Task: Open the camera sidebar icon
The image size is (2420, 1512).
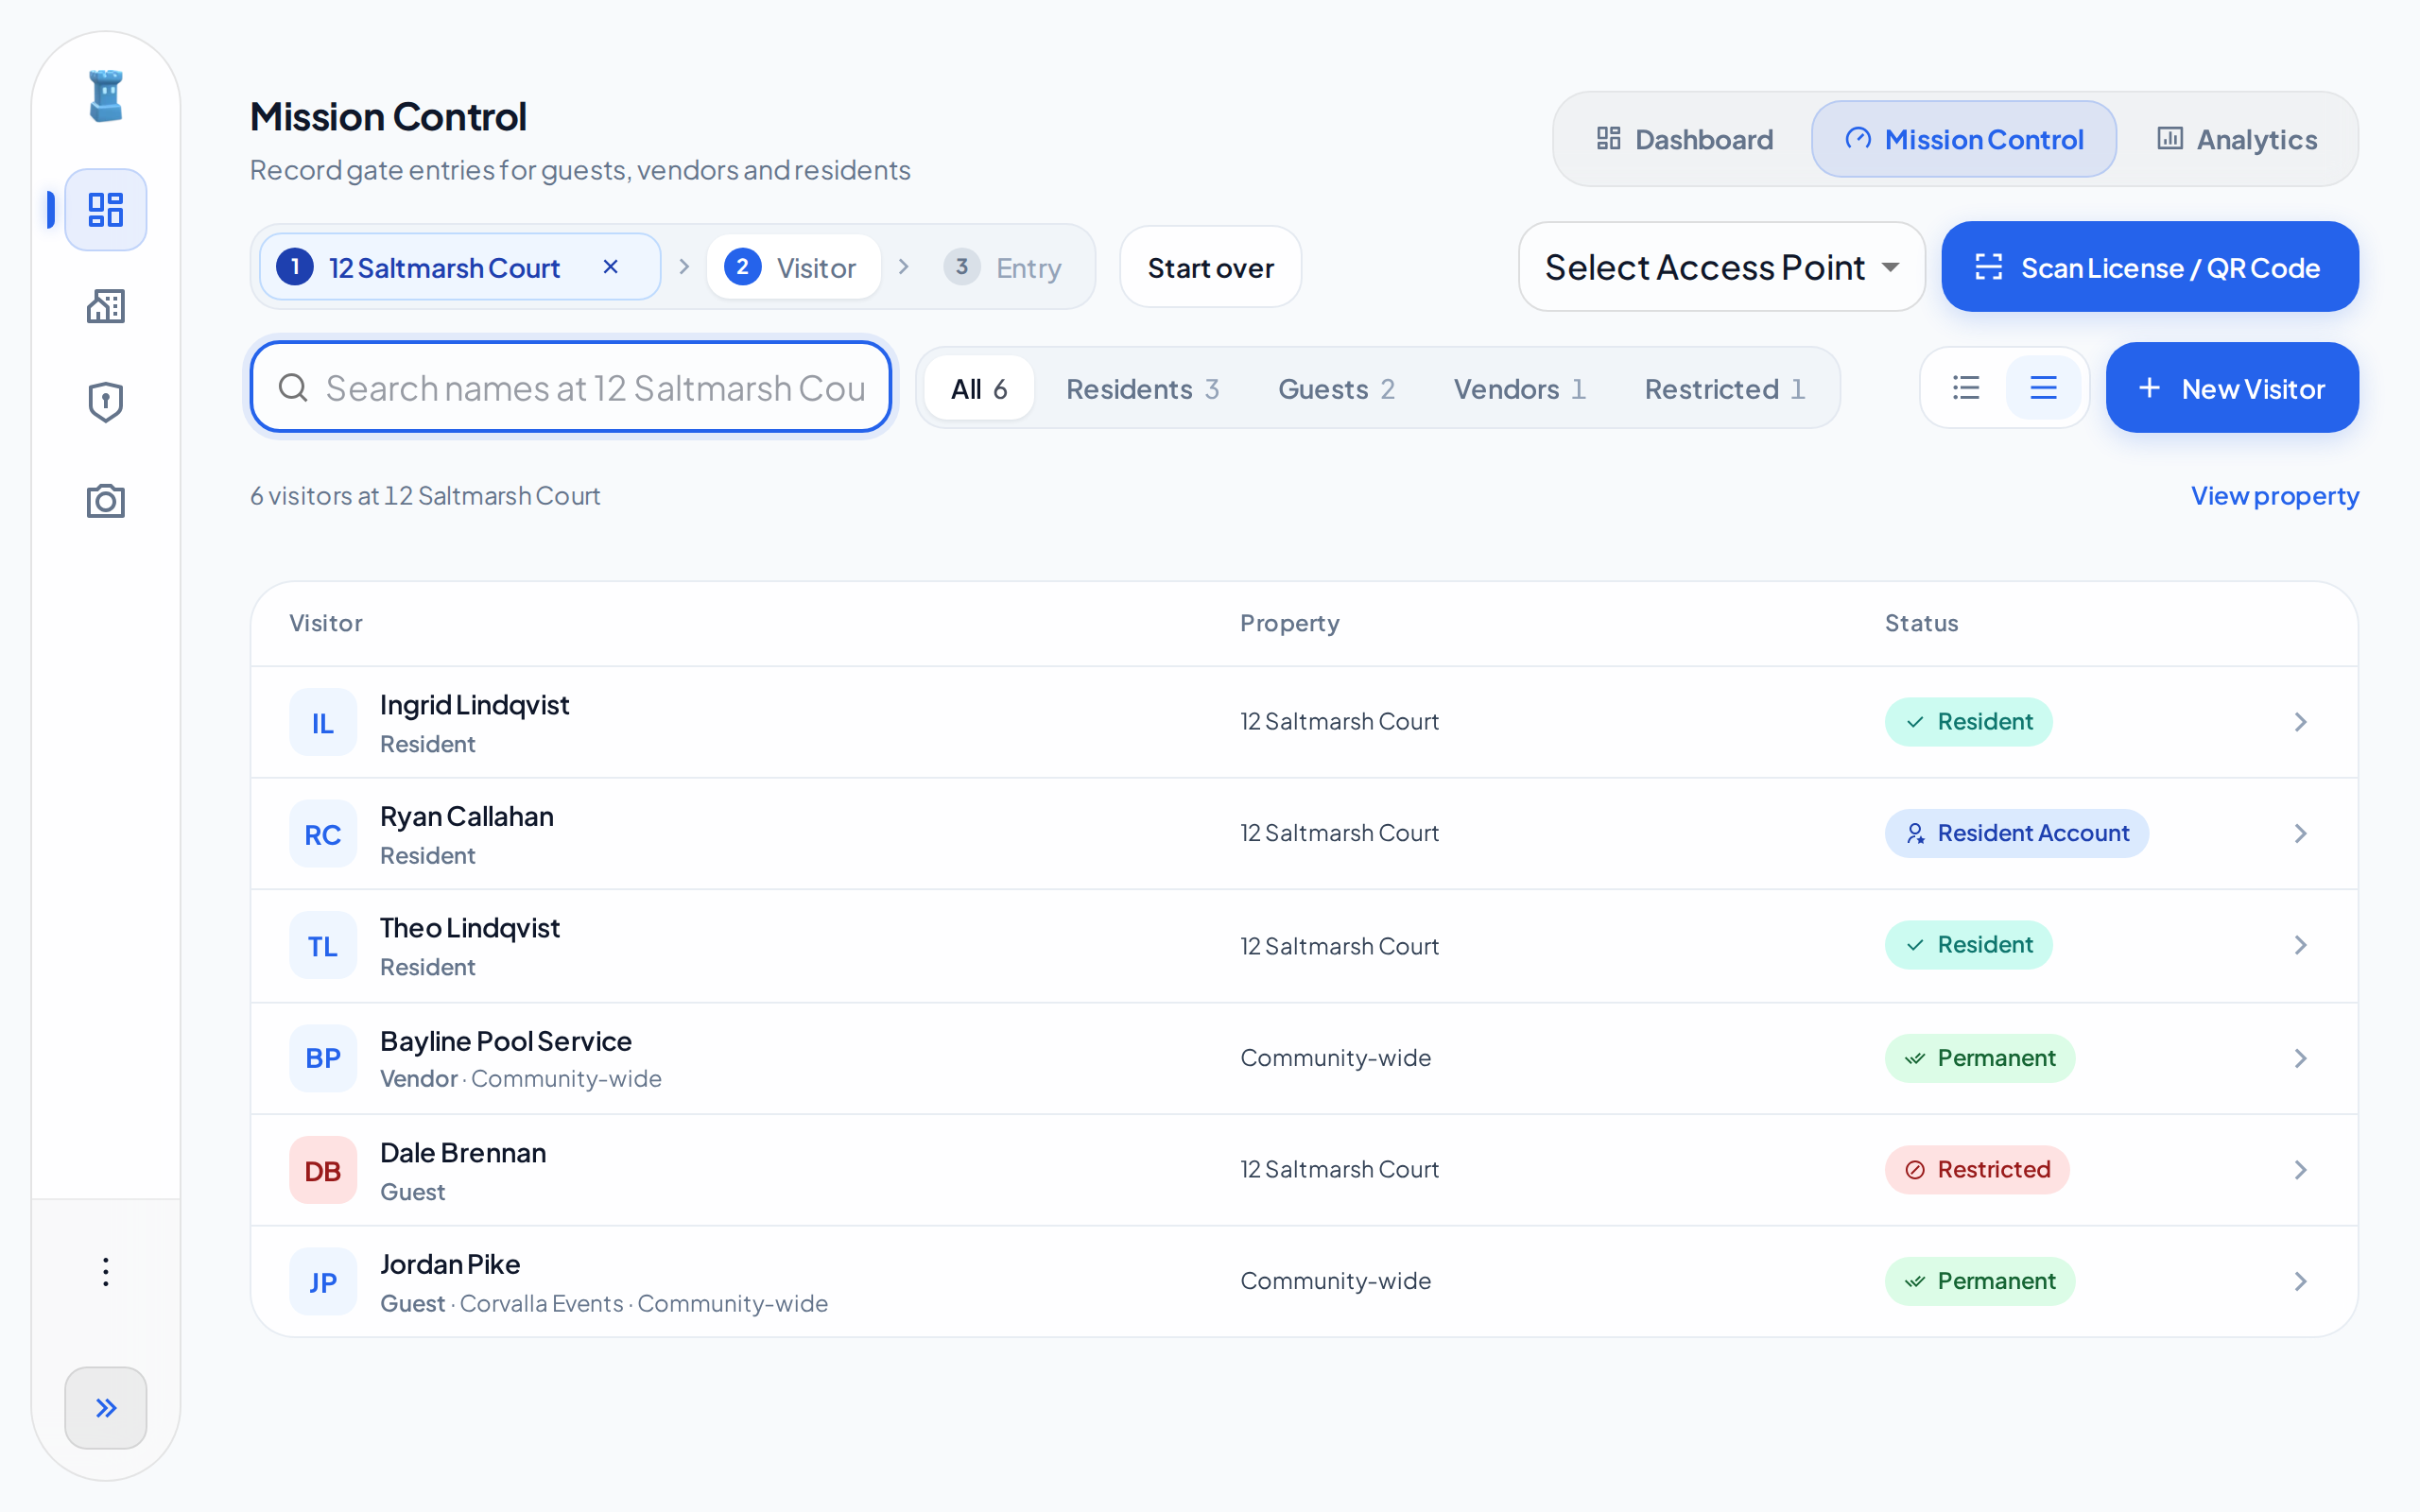Action: pos(106,500)
